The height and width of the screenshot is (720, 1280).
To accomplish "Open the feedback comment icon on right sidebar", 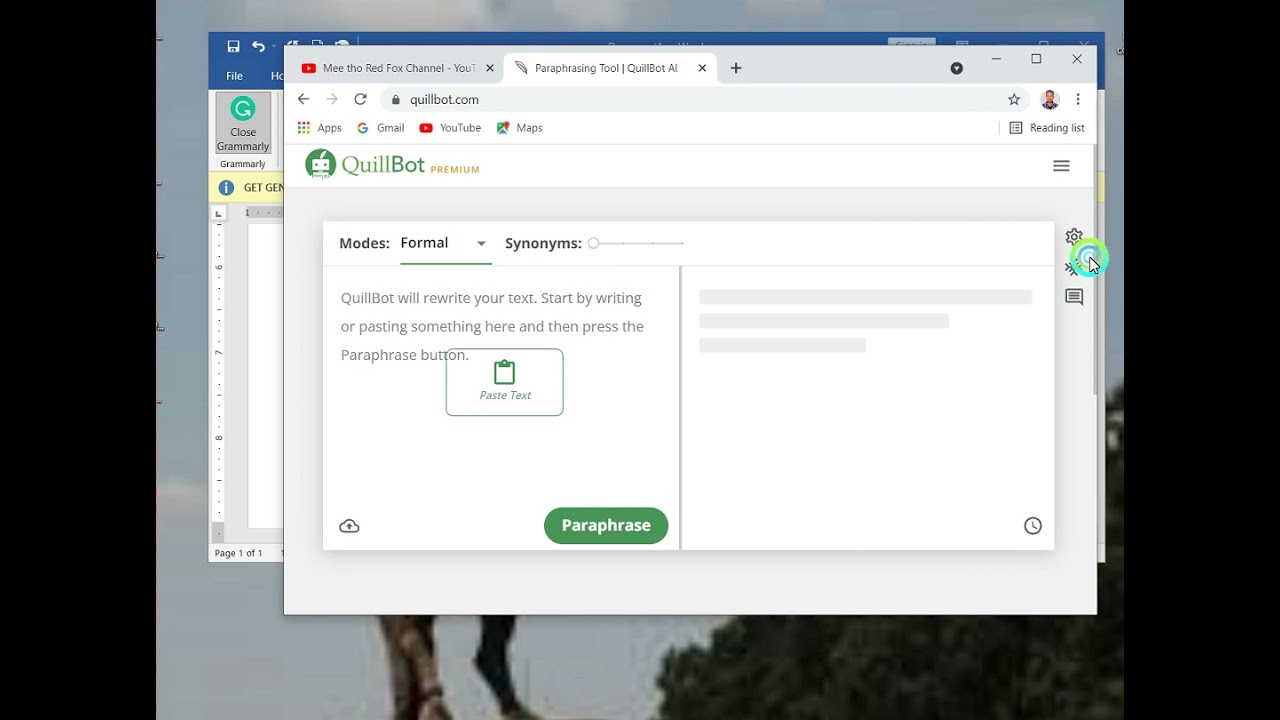I will 1074,297.
